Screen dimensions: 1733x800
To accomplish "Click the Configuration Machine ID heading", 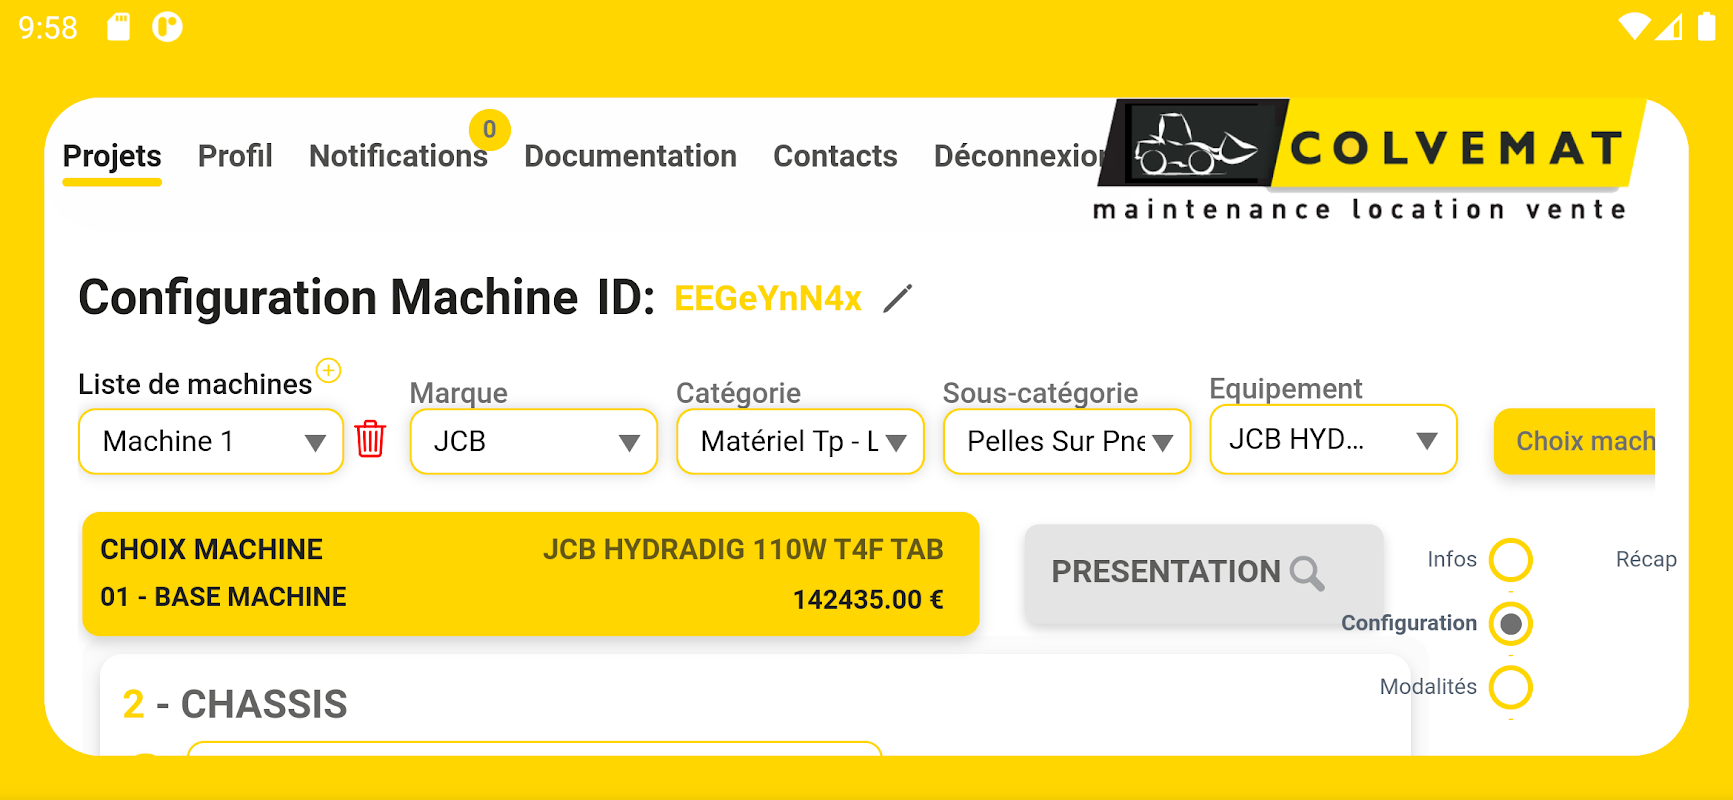I will click(x=366, y=298).
